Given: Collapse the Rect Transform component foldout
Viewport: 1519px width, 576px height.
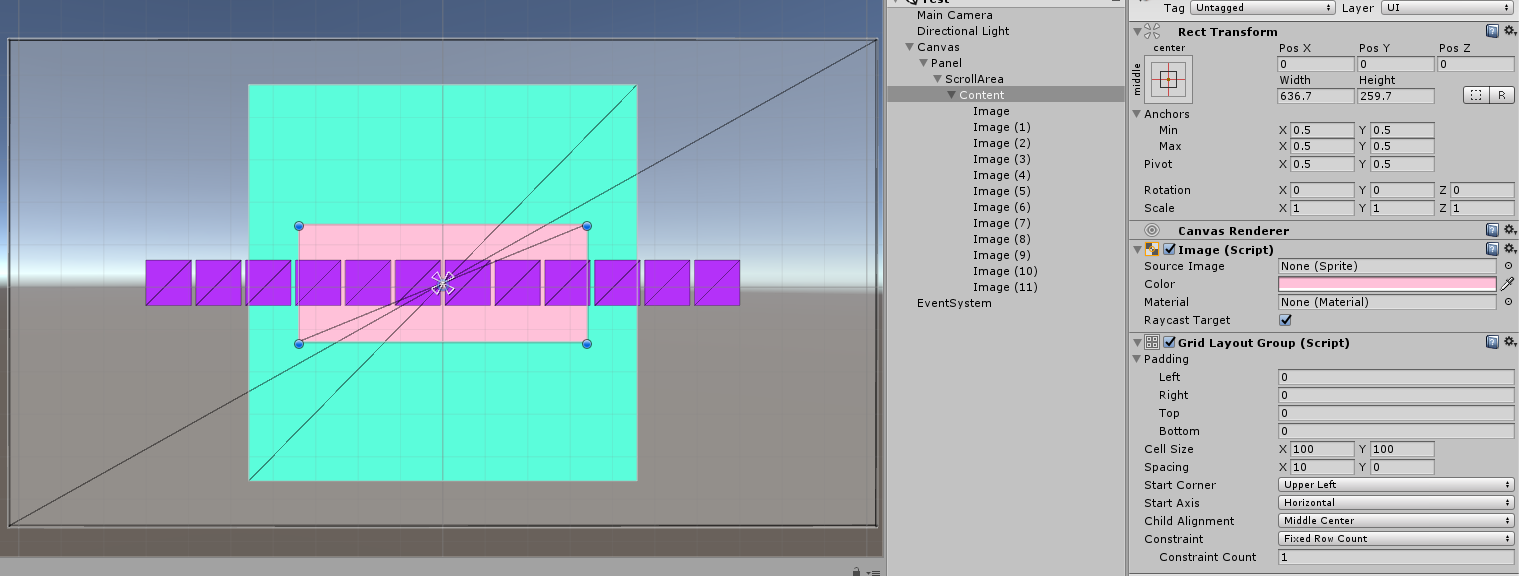Looking at the screenshot, I should pyautogui.click(x=1137, y=32).
